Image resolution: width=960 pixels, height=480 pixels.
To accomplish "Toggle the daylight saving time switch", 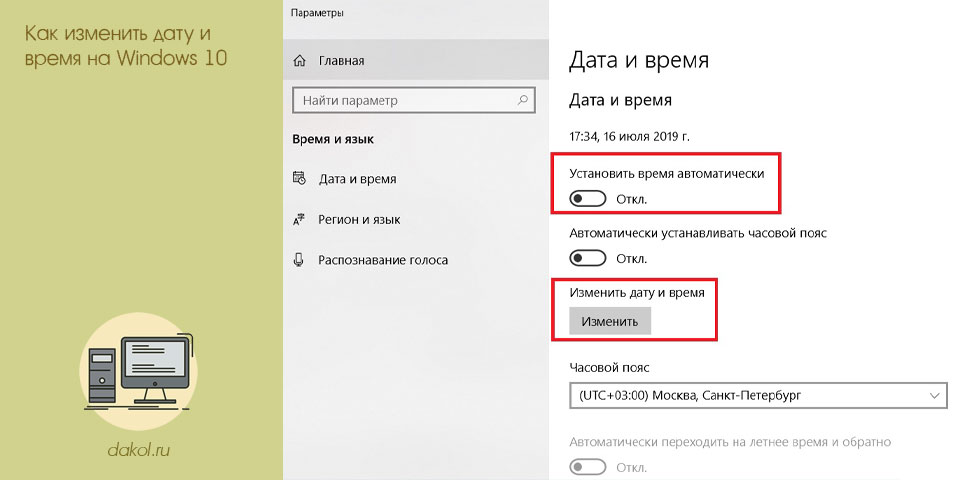I will tap(588, 468).
